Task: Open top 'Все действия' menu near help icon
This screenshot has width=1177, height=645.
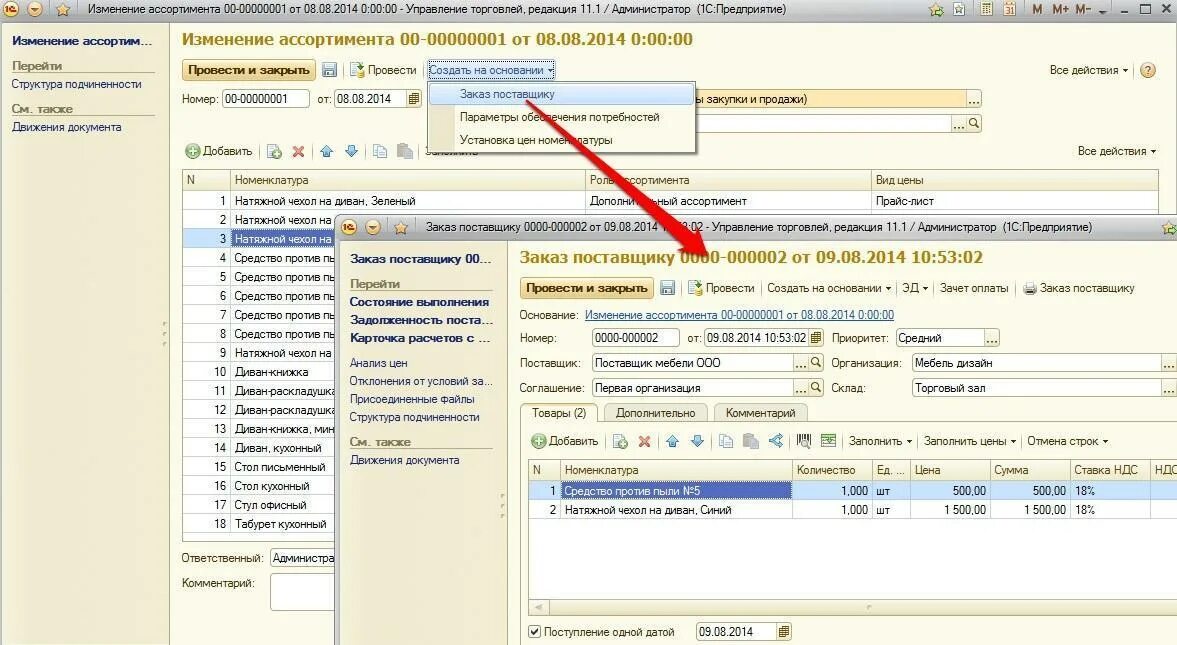Action: [1088, 70]
